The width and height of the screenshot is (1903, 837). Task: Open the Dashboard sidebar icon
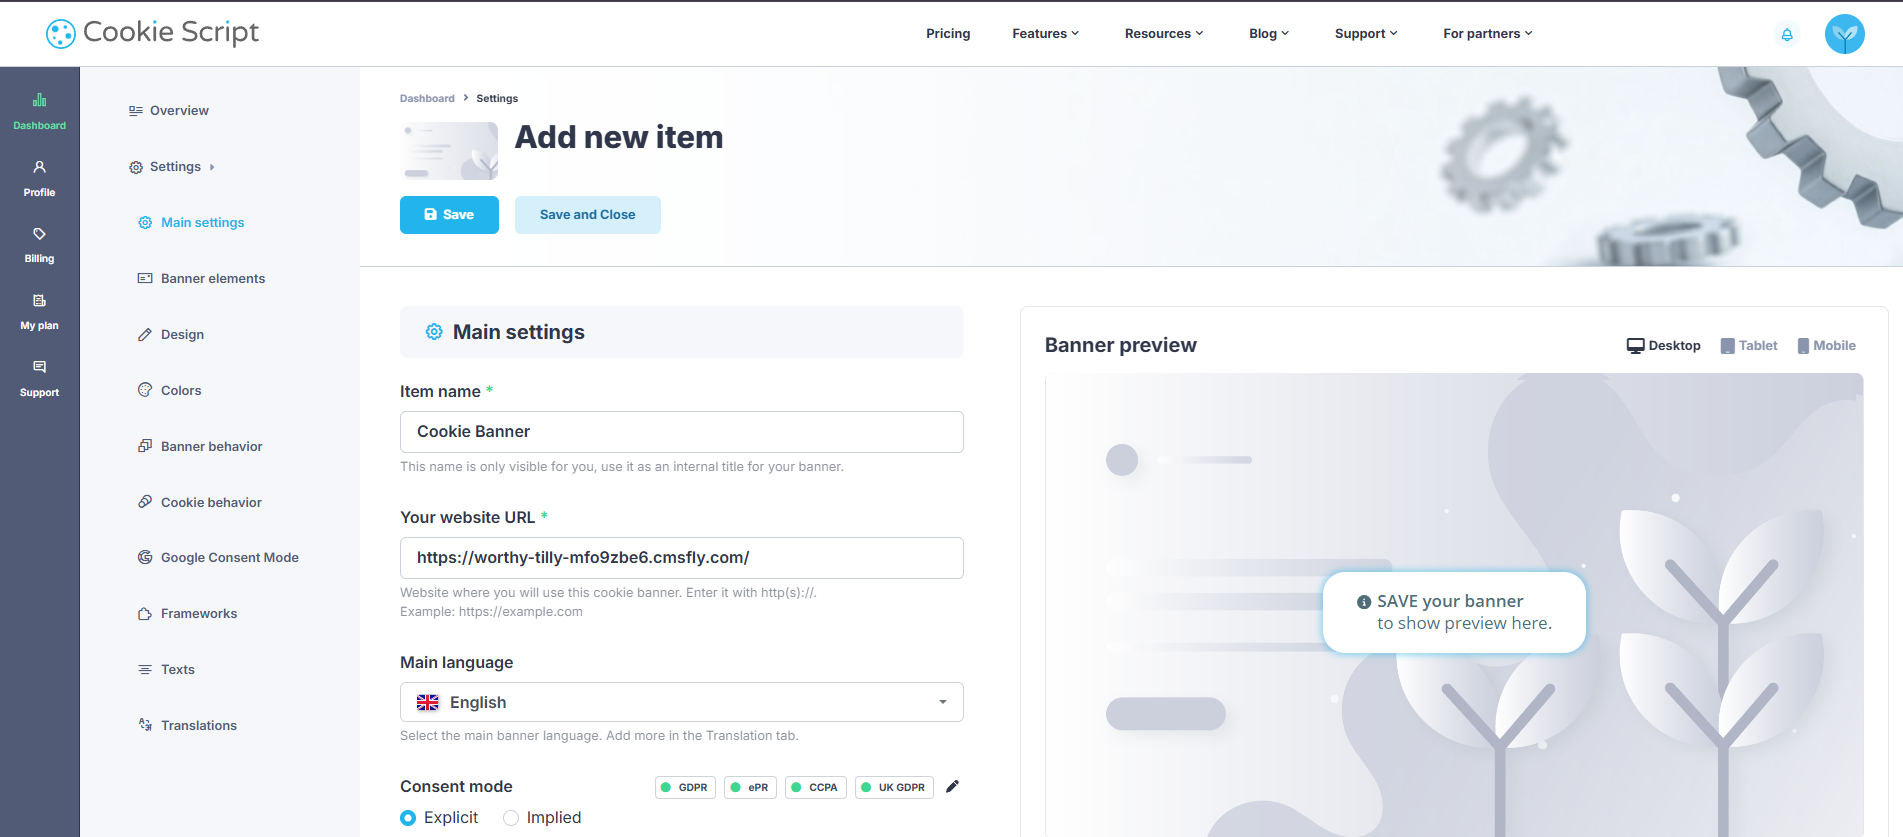click(39, 100)
